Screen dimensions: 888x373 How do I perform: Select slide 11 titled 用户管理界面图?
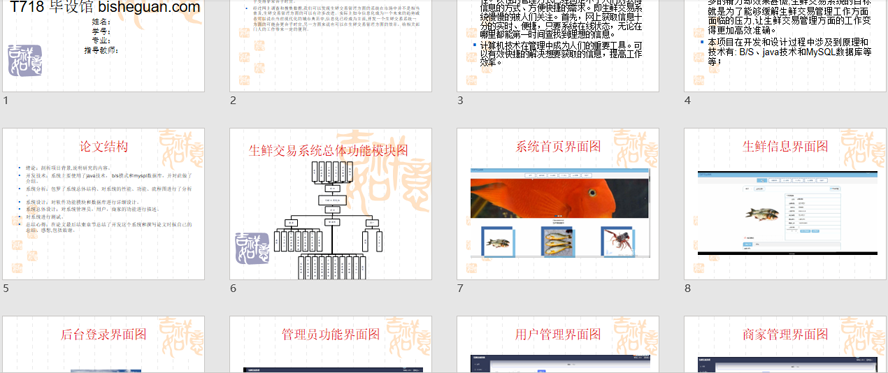click(558, 344)
